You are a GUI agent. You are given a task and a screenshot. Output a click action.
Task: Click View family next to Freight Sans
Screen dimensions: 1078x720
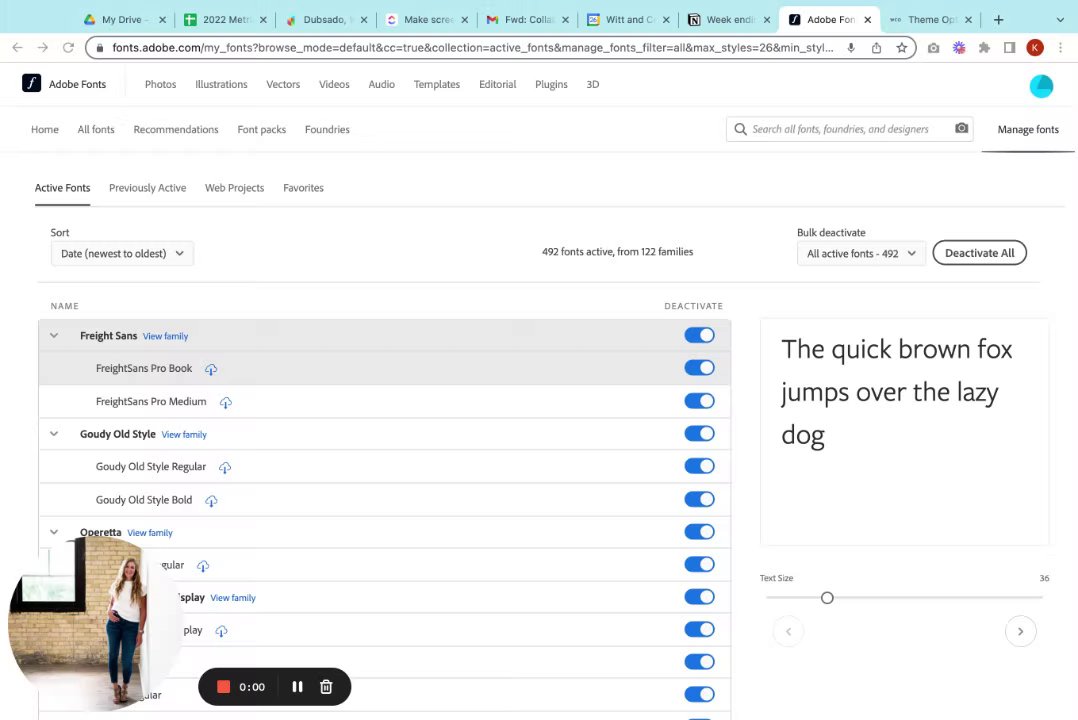tap(165, 336)
